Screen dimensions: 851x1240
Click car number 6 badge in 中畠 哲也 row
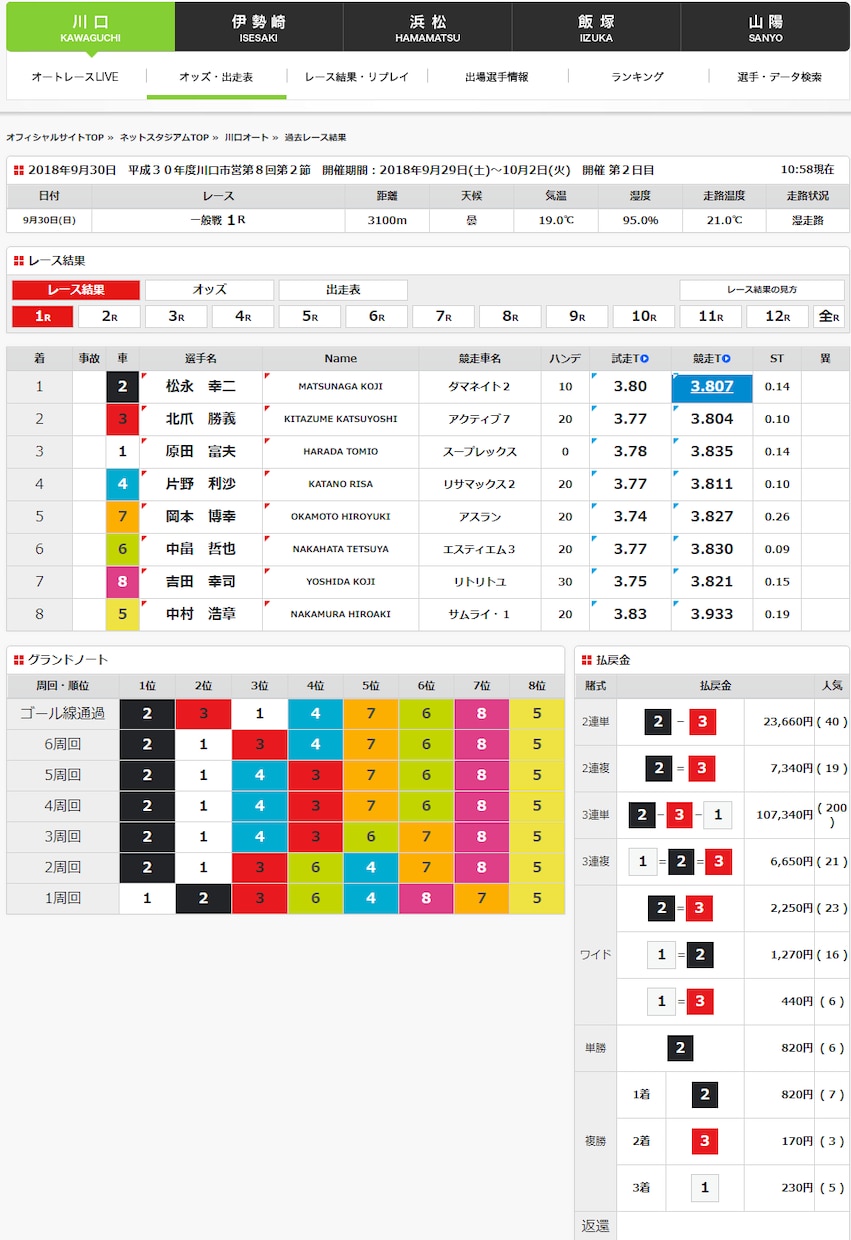pyautogui.click(x=122, y=549)
